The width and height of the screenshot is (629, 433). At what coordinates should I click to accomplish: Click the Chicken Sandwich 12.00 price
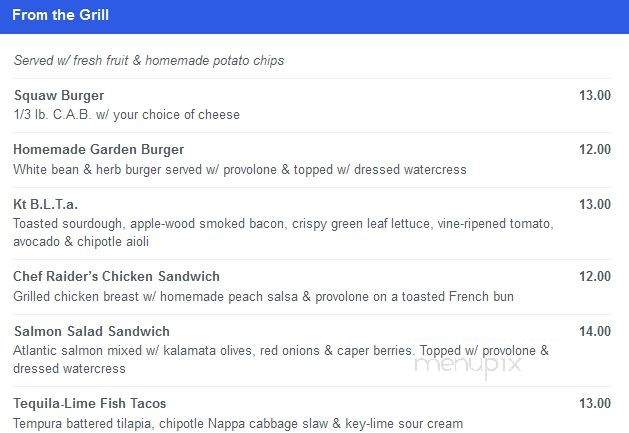tap(595, 276)
